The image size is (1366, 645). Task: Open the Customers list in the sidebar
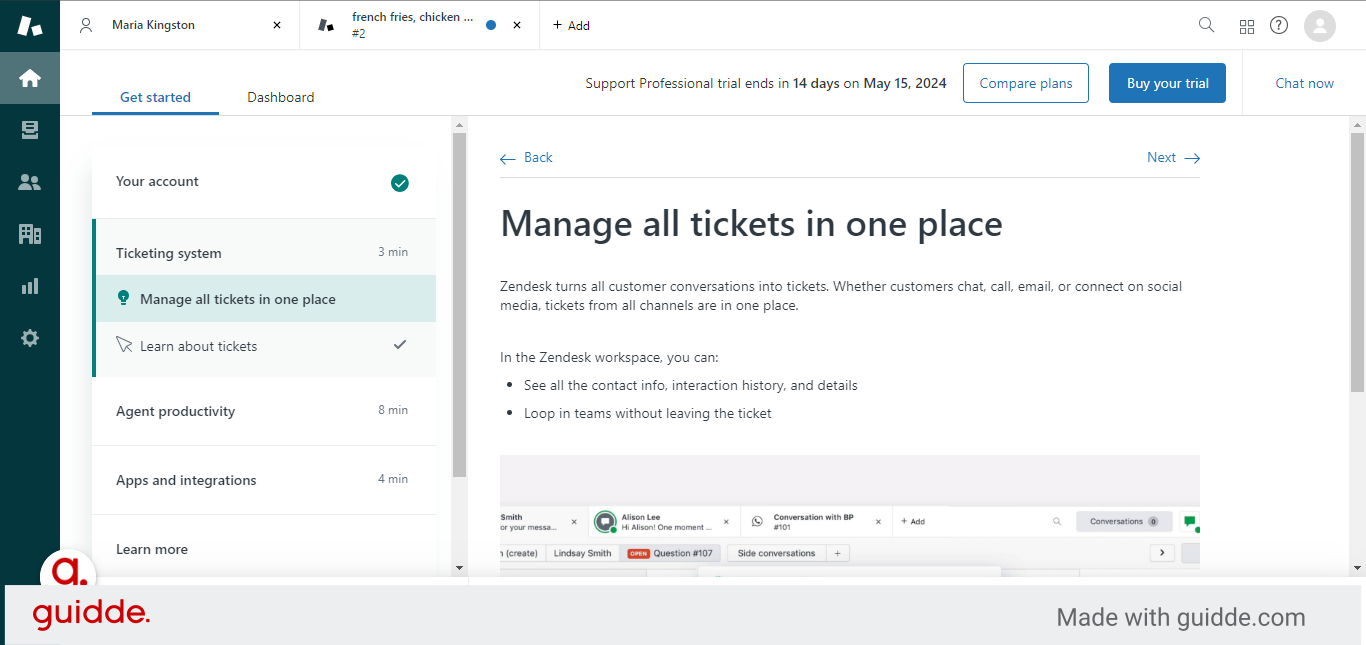pyautogui.click(x=30, y=182)
